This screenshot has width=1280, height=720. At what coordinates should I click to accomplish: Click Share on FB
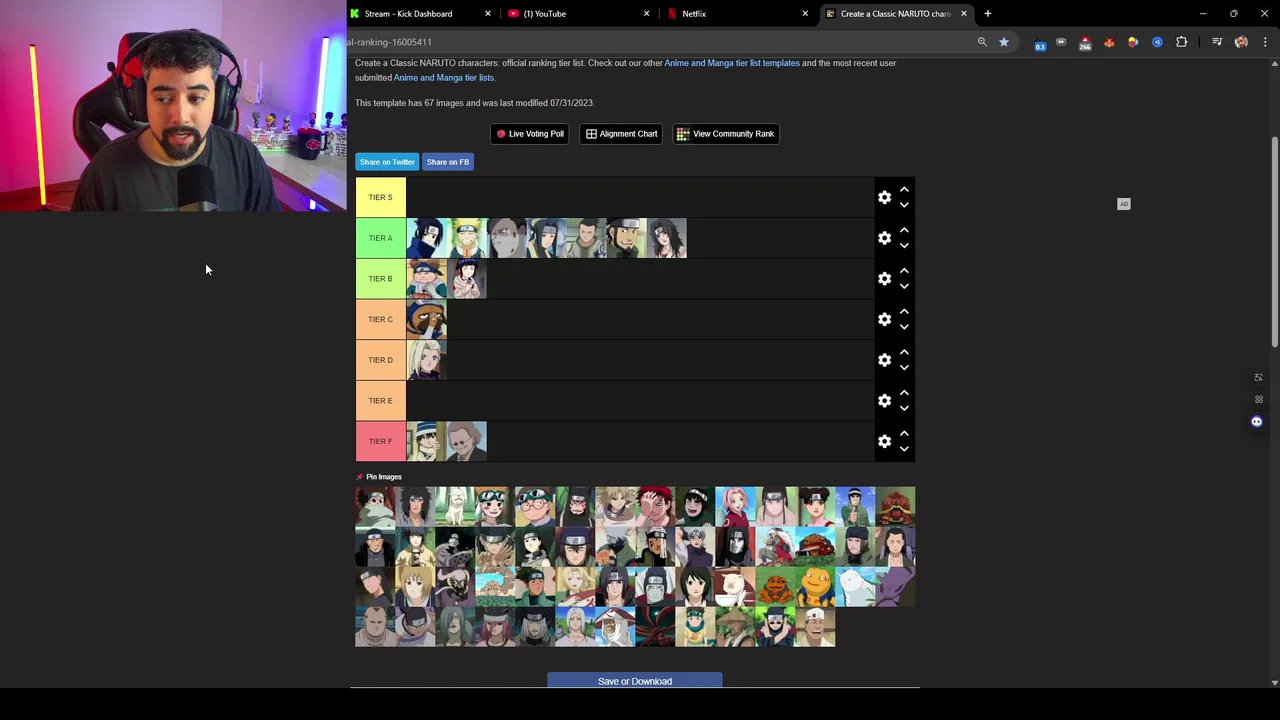pyautogui.click(x=447, y=162)
